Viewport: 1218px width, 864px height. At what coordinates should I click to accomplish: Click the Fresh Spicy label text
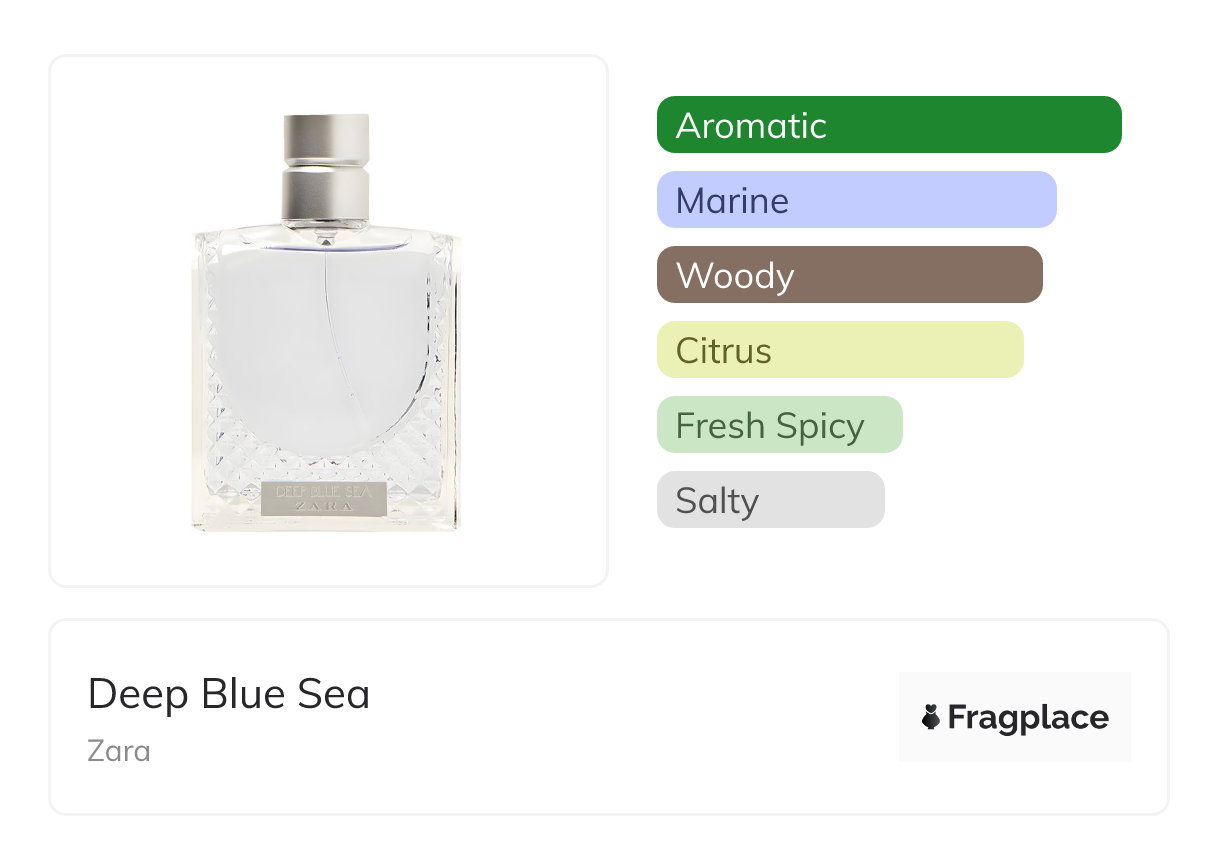770,426
